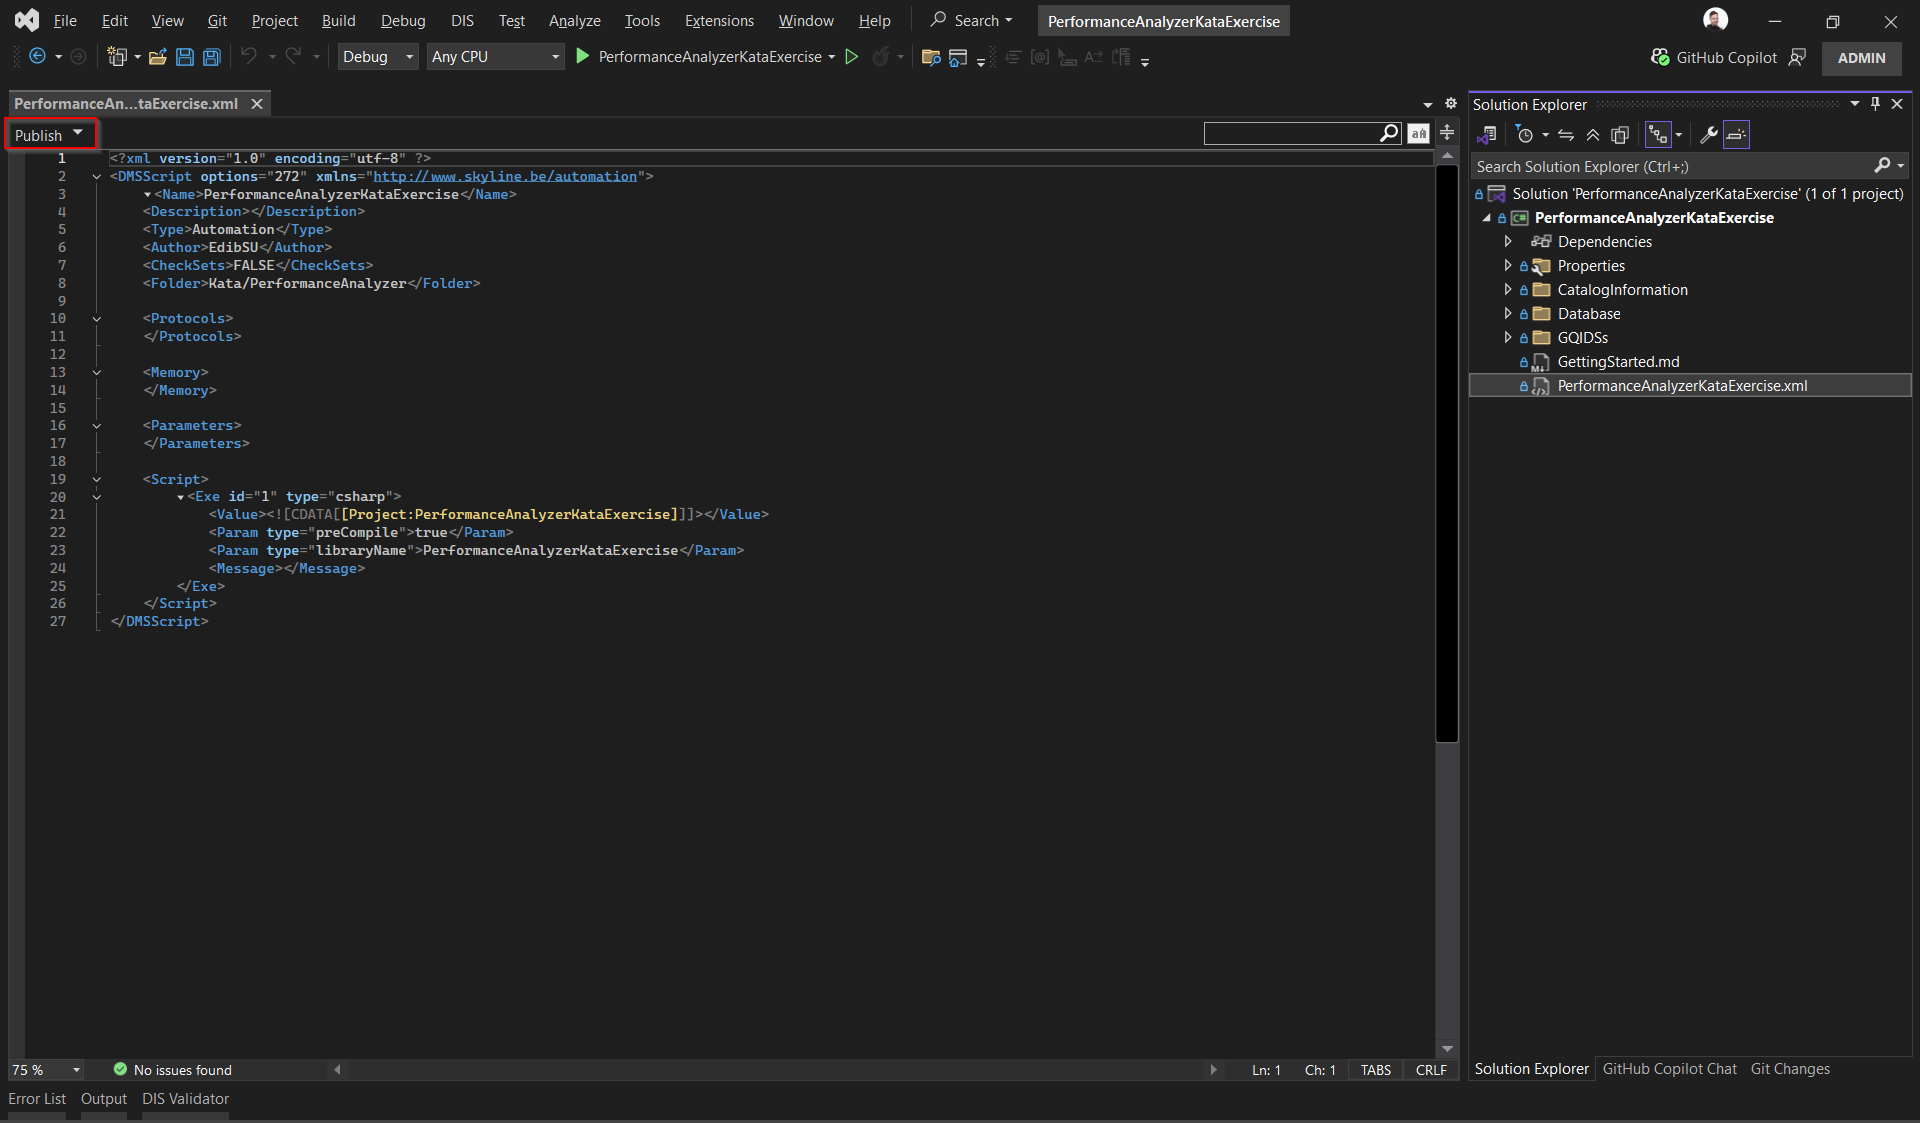Click the GitHub Copilot icon

(x=1660, y=57)
